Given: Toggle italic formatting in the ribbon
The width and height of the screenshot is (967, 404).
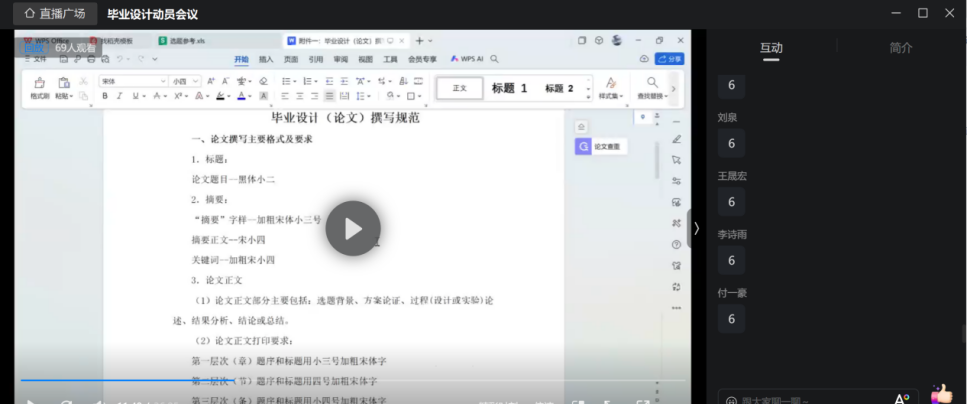Looking at the screenshot, I should point(121,96).
